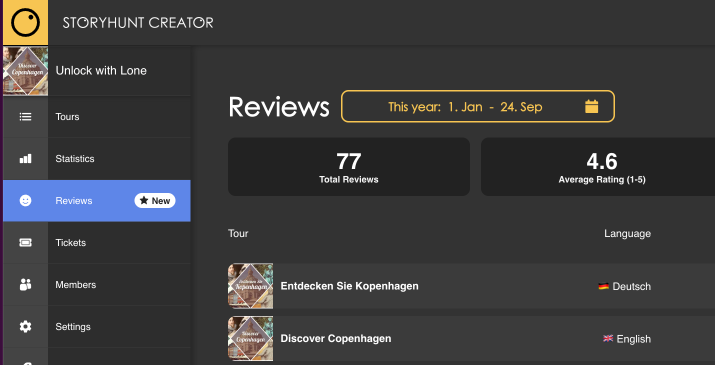Click the English language label

(x=633, y=339)
